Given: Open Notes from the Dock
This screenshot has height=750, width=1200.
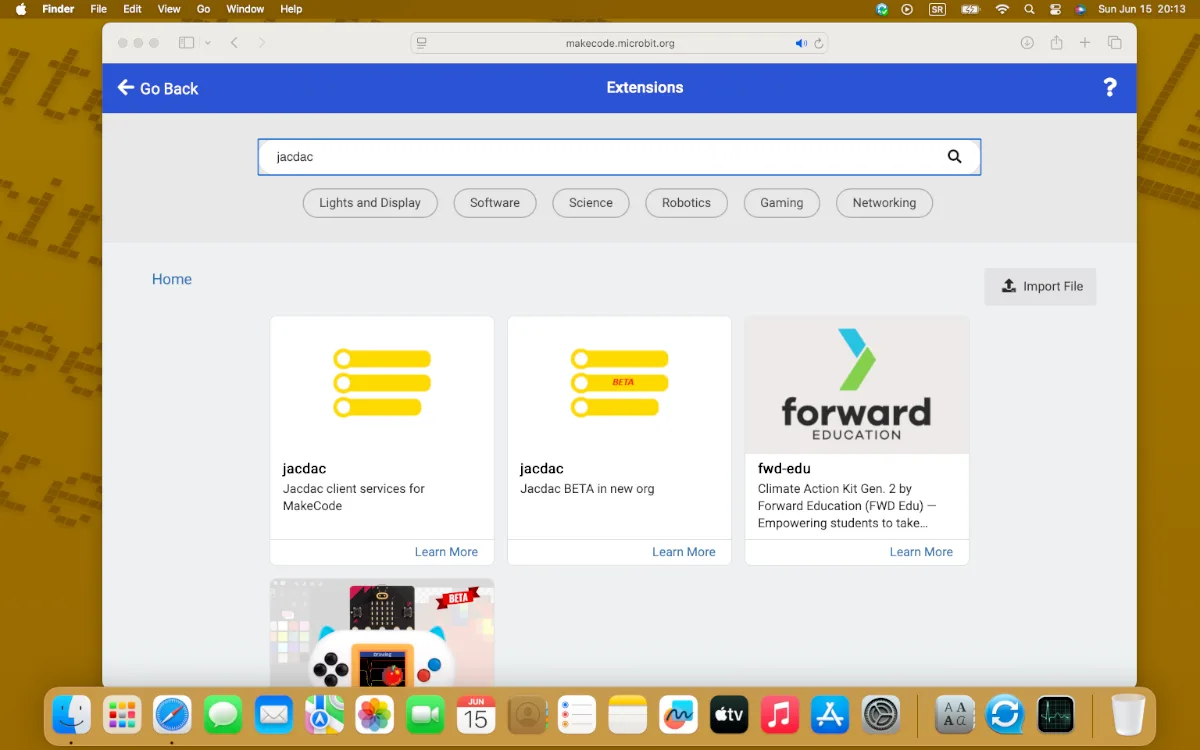Looking at the screenshot, I should click(628, 714).
